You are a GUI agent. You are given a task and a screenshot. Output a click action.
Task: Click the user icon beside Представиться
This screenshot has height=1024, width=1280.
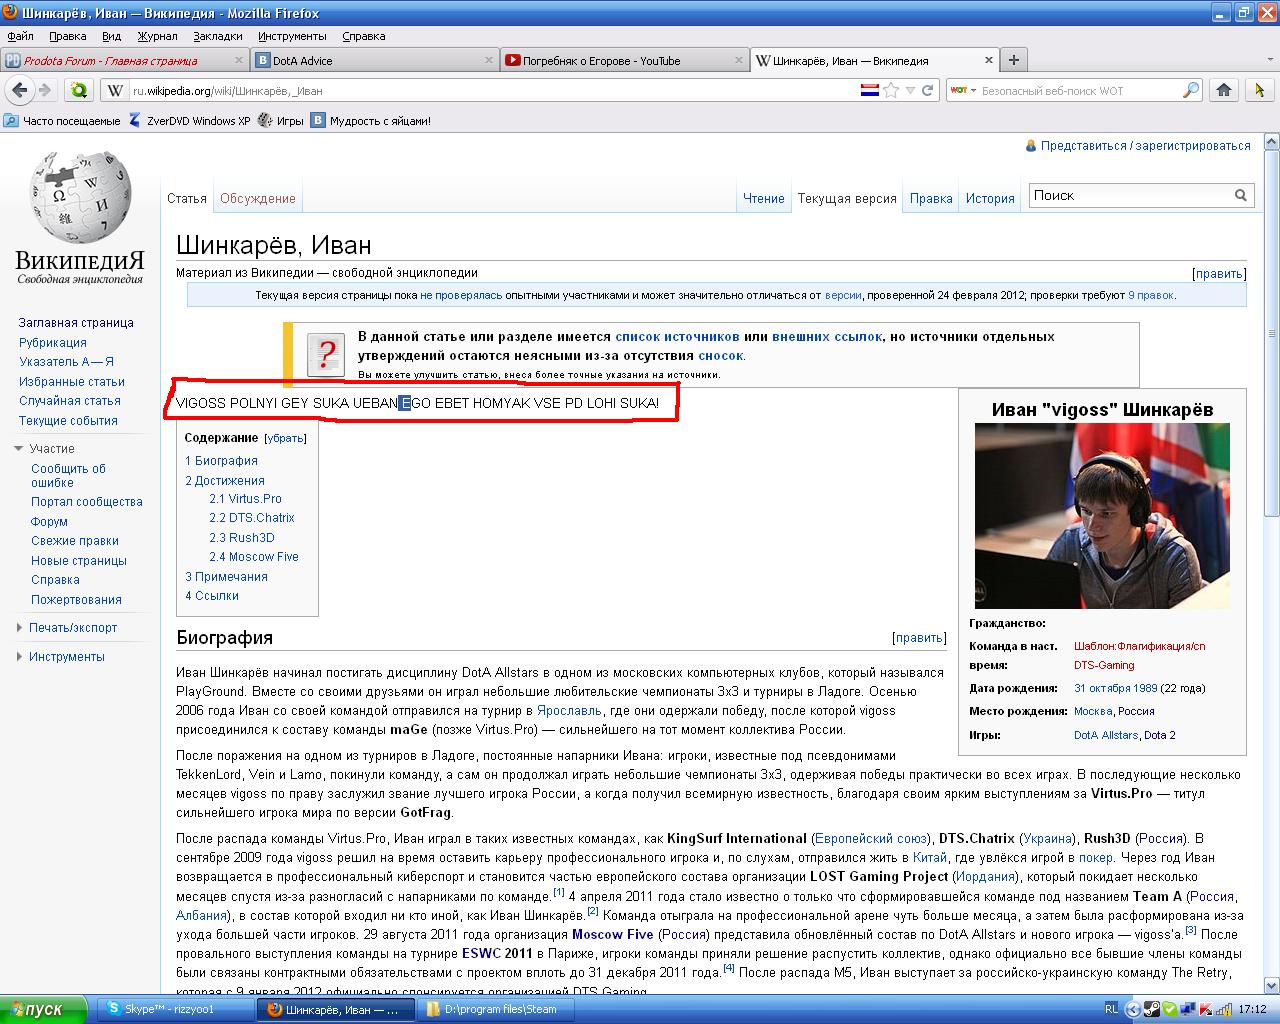(x=1031, y=146)
